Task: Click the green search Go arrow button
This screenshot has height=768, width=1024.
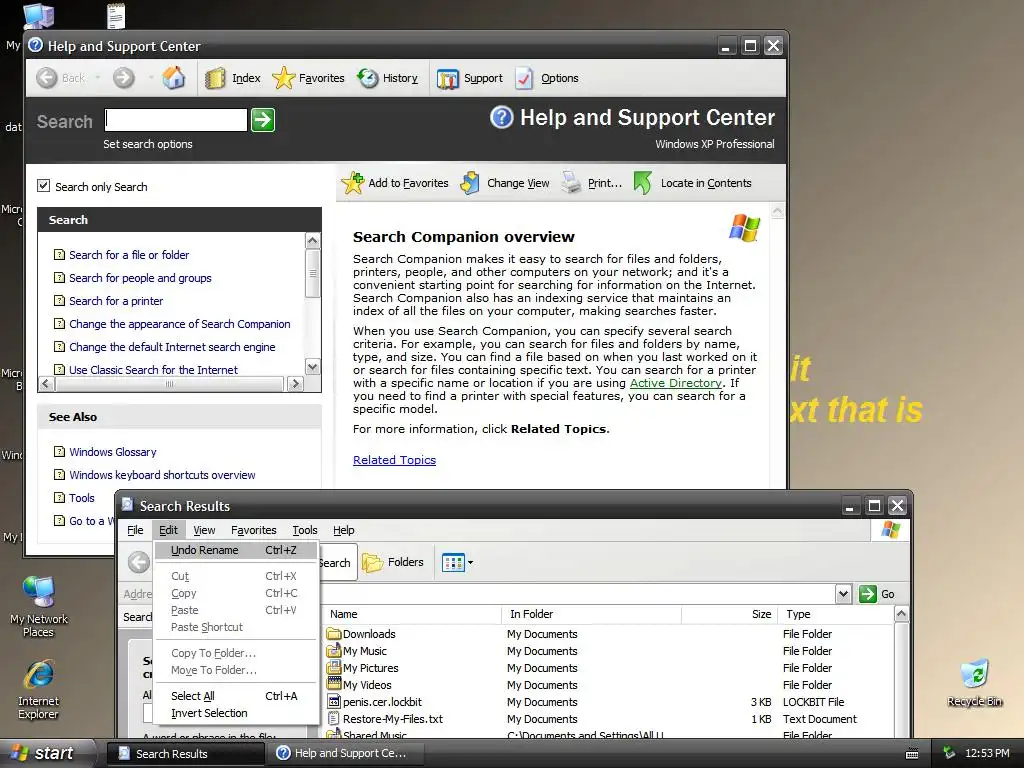Action: click(263, 120)
